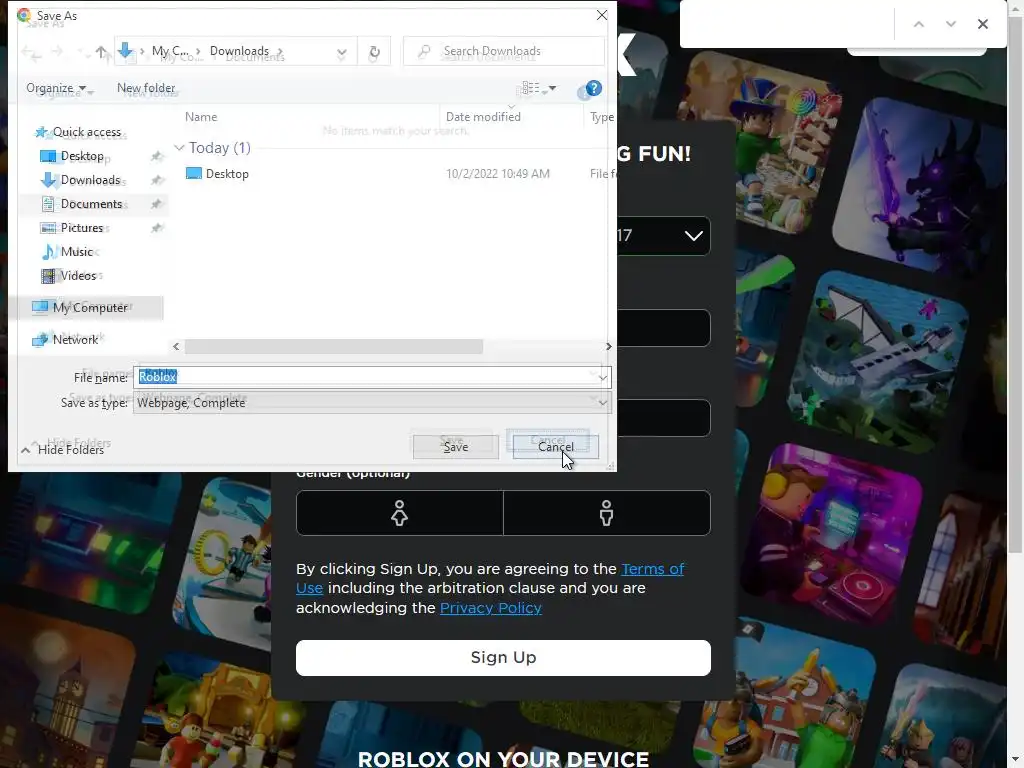The width and height of the screenshot is (1024, 768).
Task: Select Network in navigation pane
Action: click(x=75, y=340)
